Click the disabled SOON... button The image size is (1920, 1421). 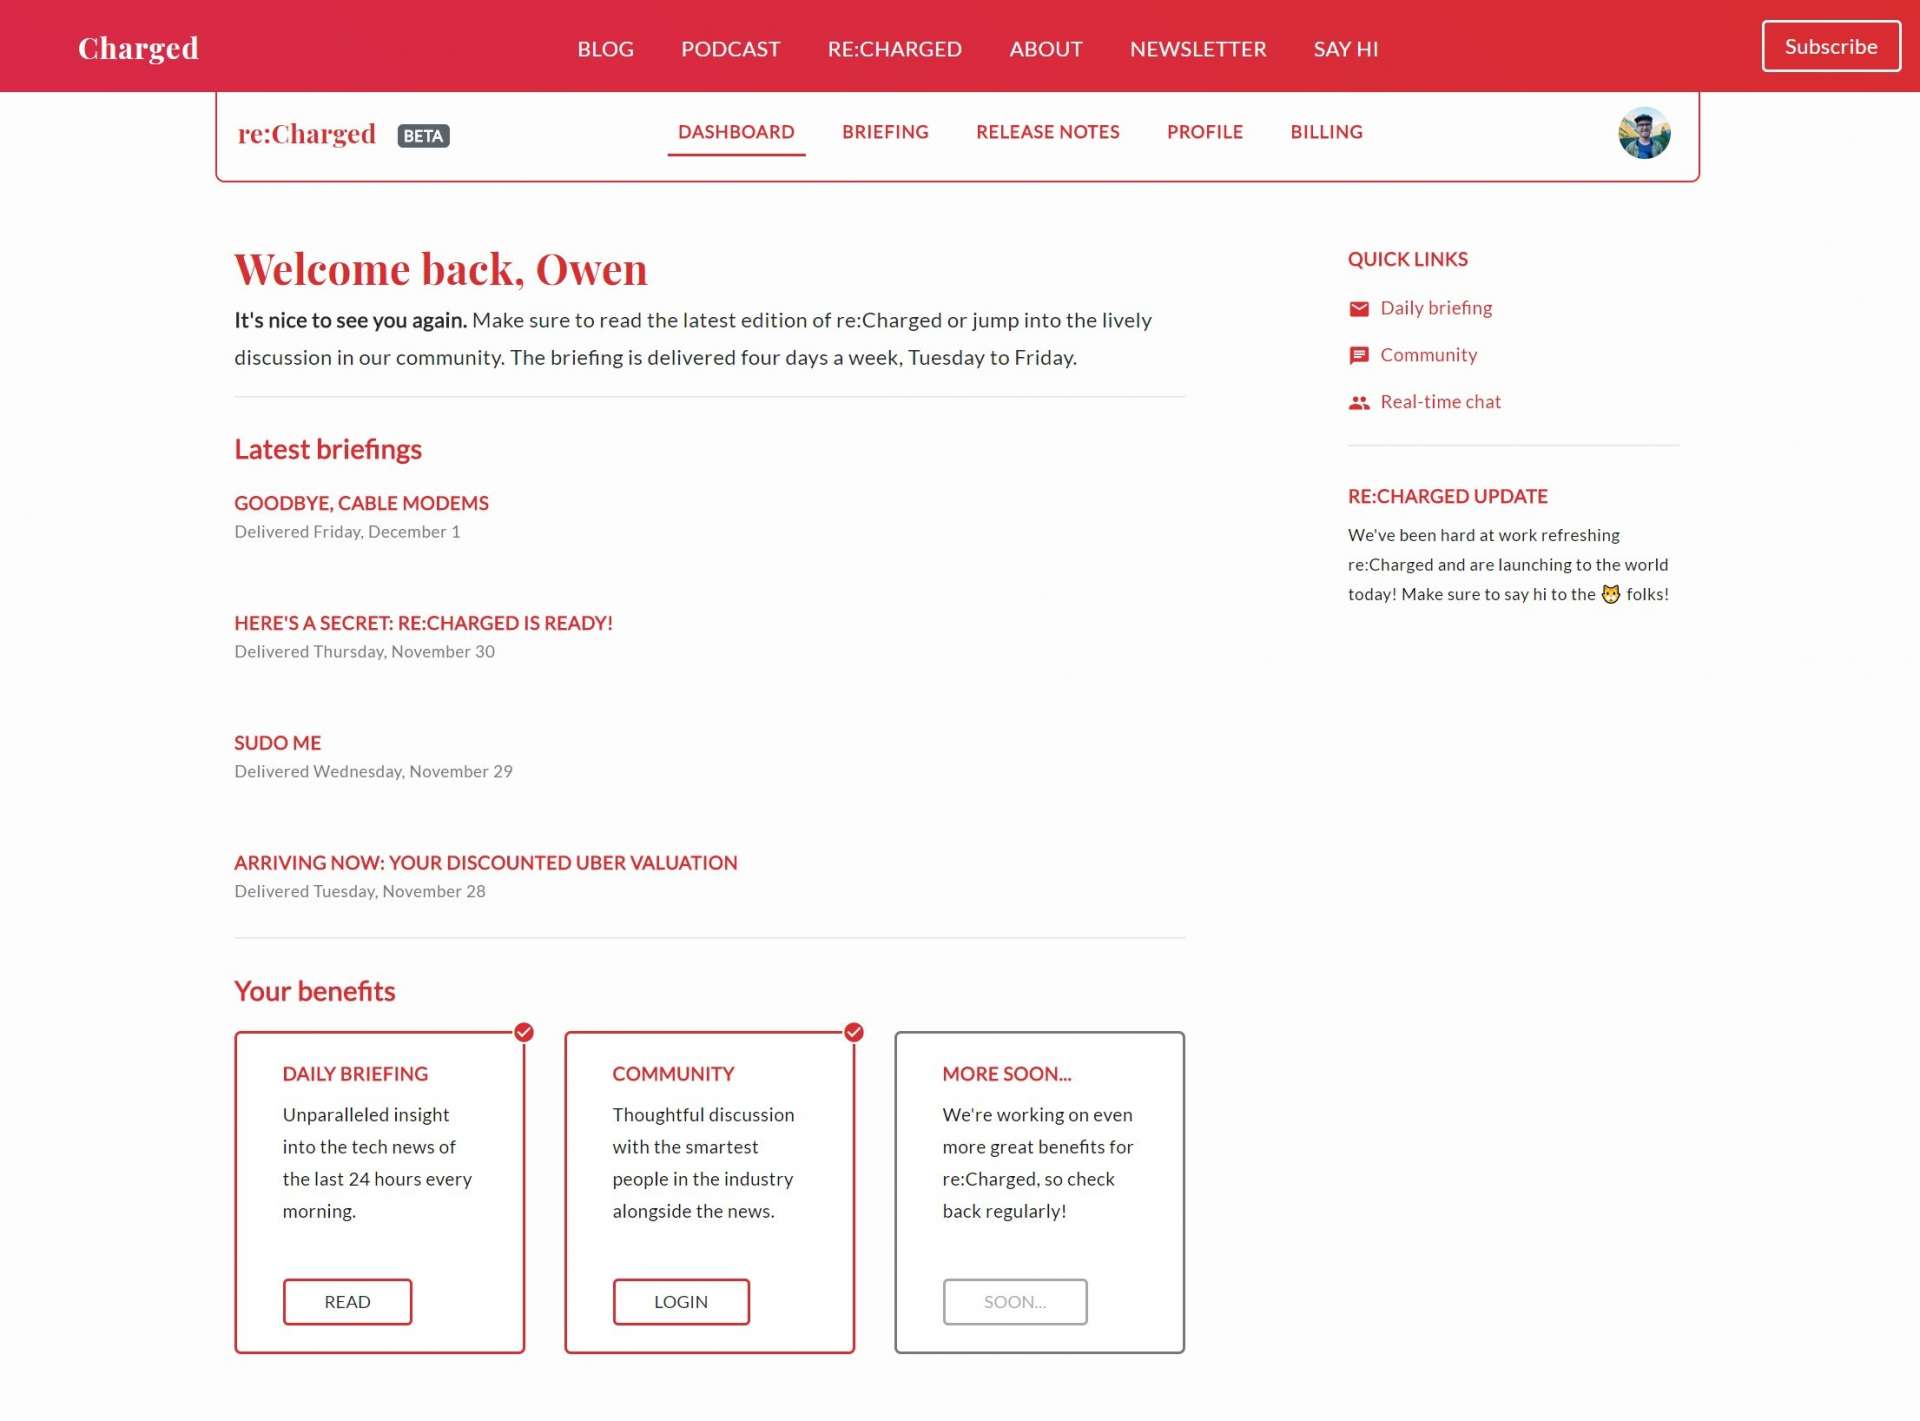pos(1014,1301)
